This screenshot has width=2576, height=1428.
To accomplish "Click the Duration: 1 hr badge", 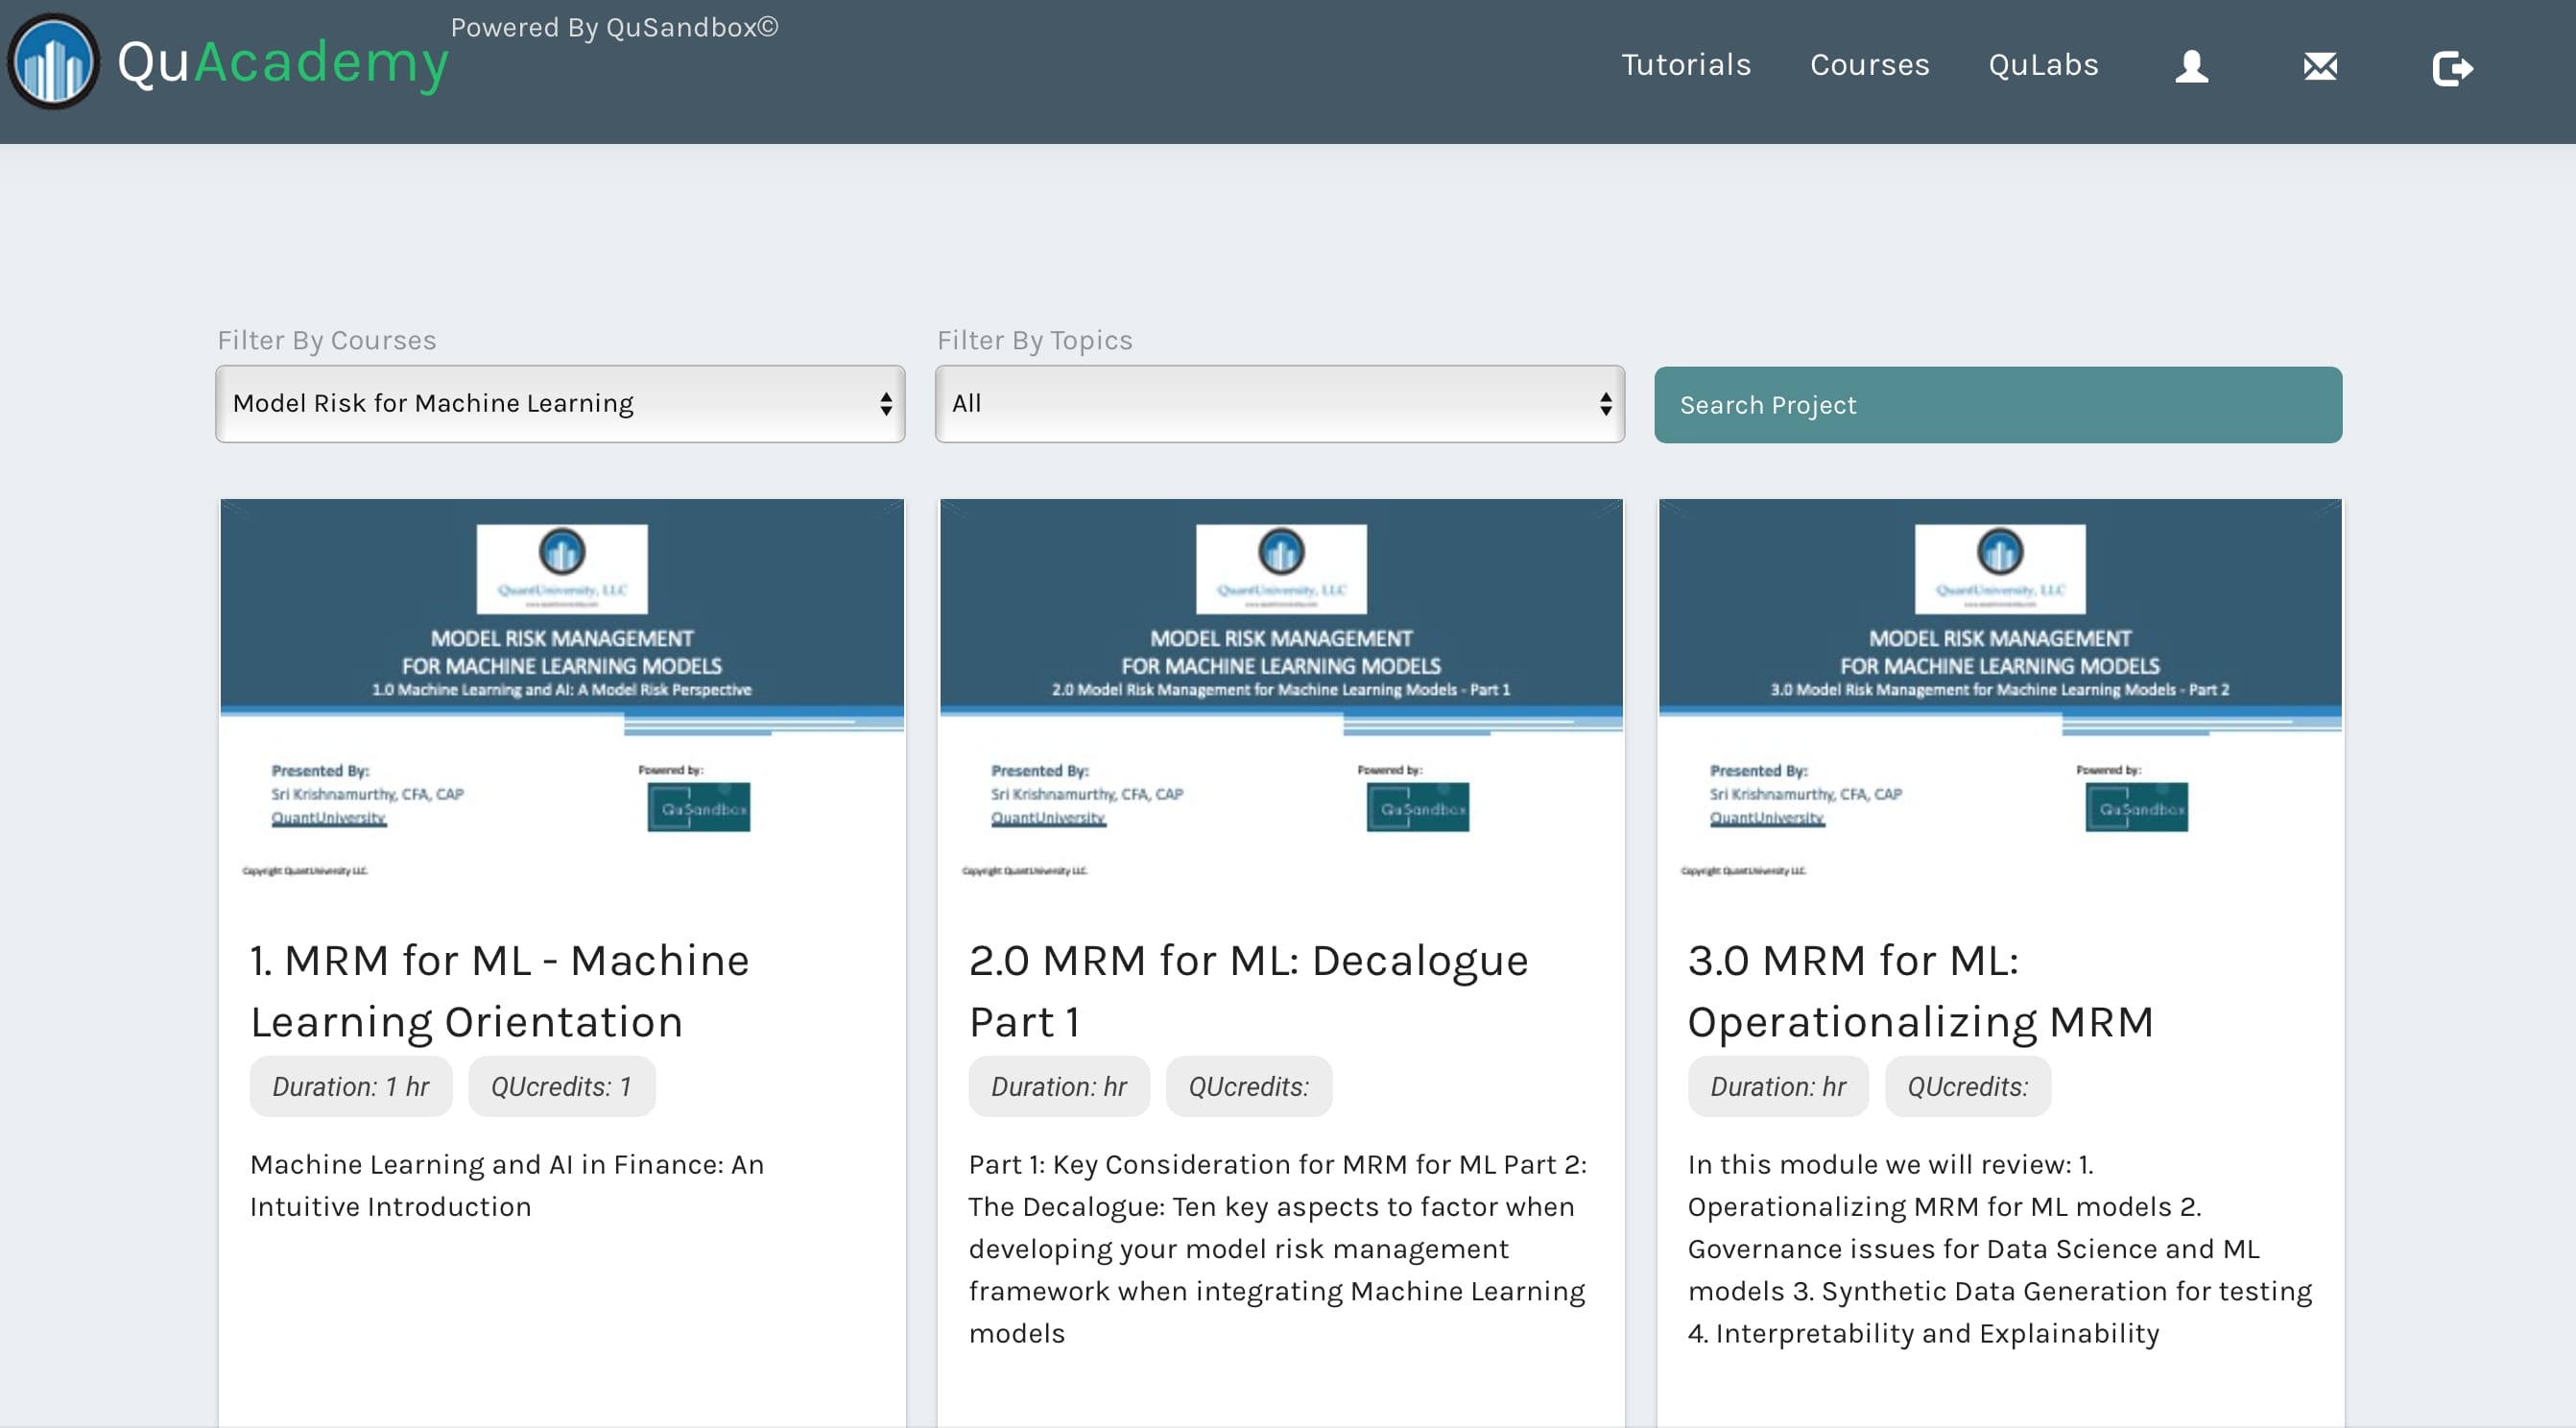I will [351, 1087].
